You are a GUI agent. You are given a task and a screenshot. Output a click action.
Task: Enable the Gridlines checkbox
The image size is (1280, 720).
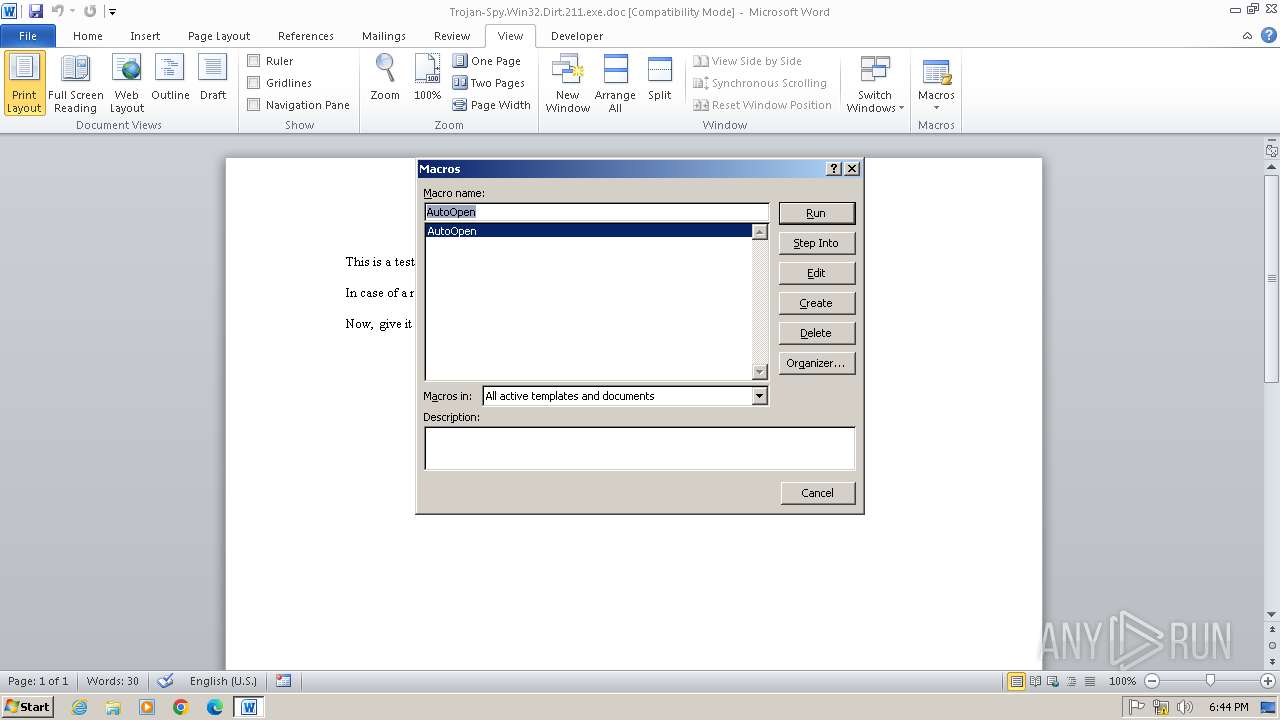254,83
